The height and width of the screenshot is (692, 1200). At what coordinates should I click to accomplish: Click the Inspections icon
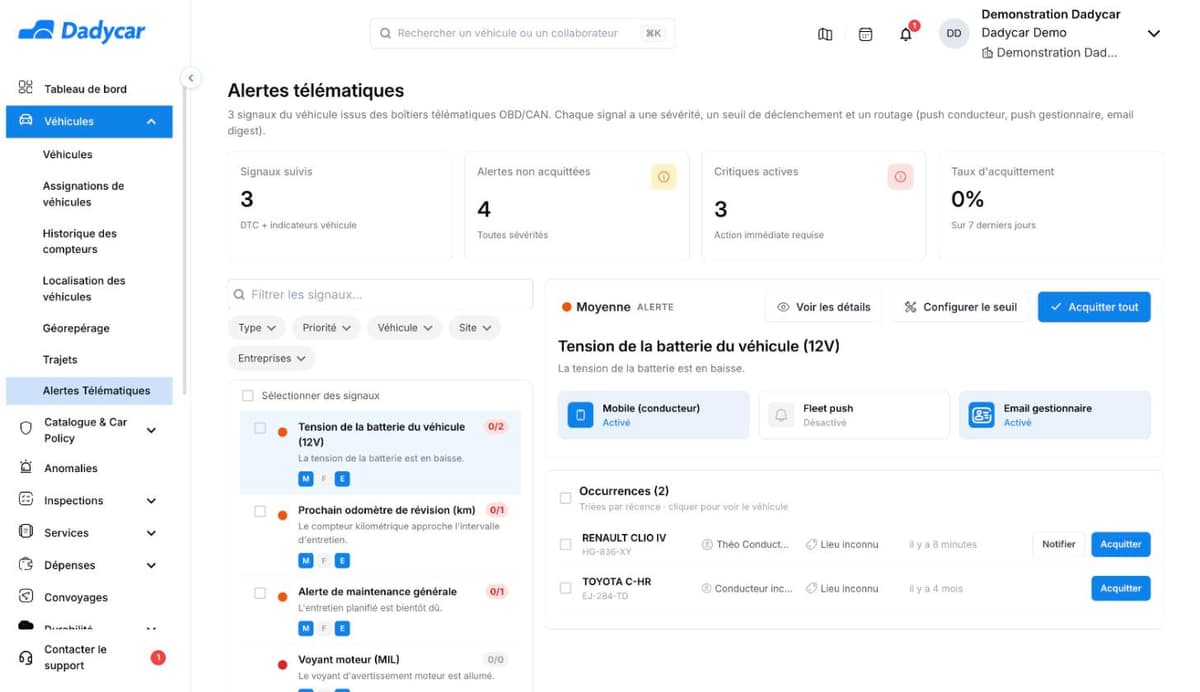[26, 499]
